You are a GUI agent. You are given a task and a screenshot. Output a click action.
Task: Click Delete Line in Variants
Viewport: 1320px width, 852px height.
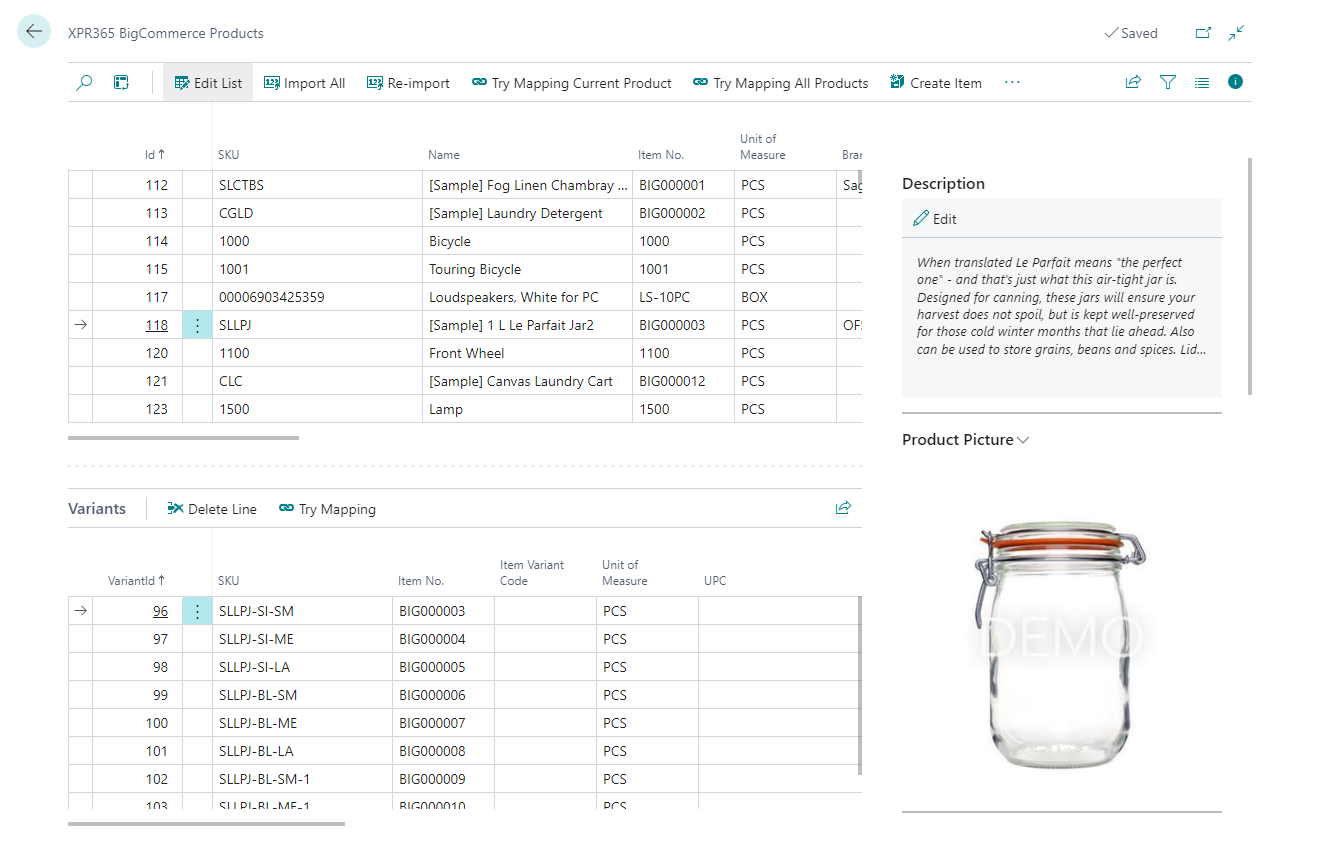212,509
